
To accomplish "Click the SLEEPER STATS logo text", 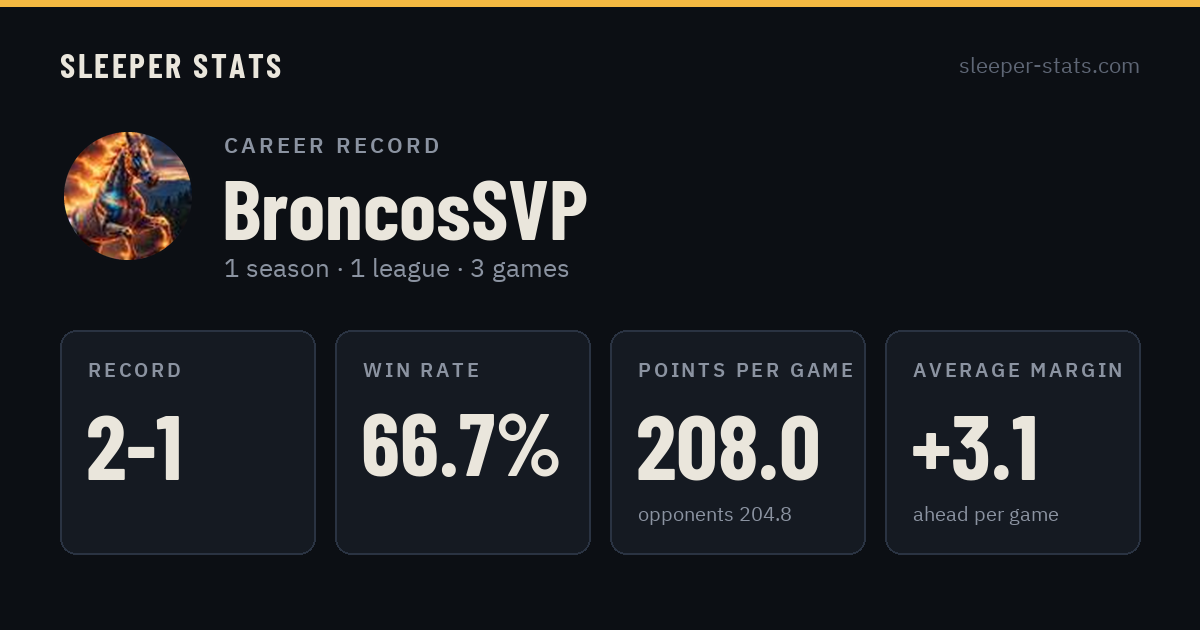I will click(x=171, y=66).
